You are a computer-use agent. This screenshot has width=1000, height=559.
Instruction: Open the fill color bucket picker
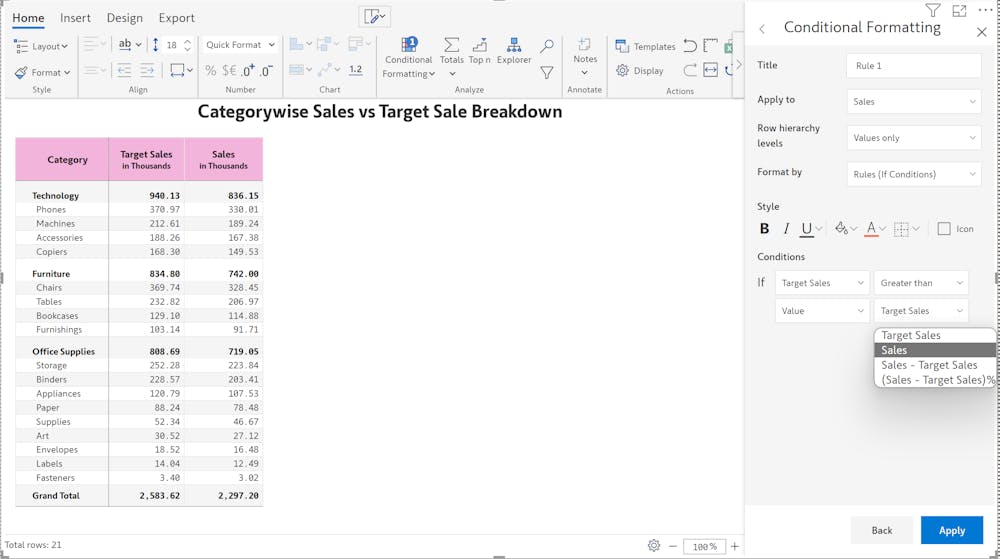coord(846,229)
